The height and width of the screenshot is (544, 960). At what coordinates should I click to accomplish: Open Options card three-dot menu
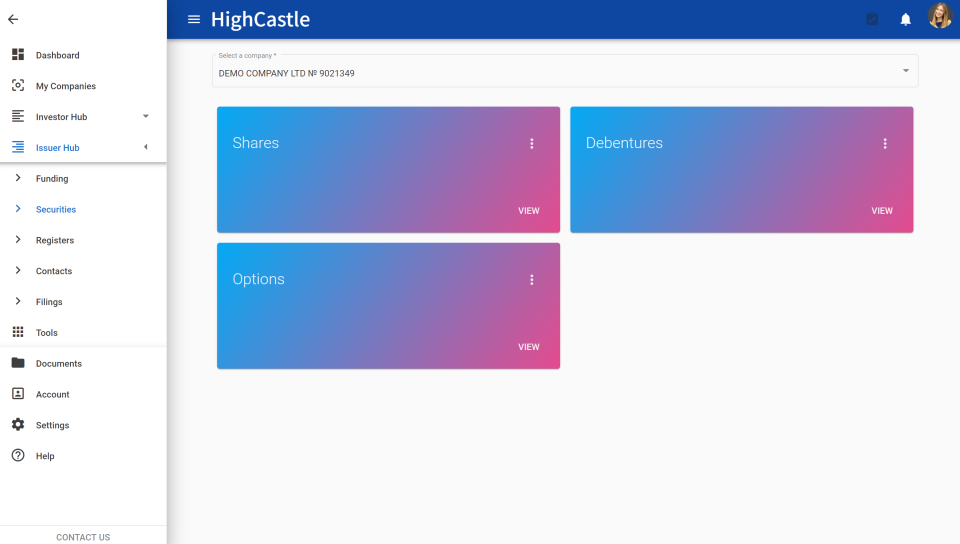532,280
